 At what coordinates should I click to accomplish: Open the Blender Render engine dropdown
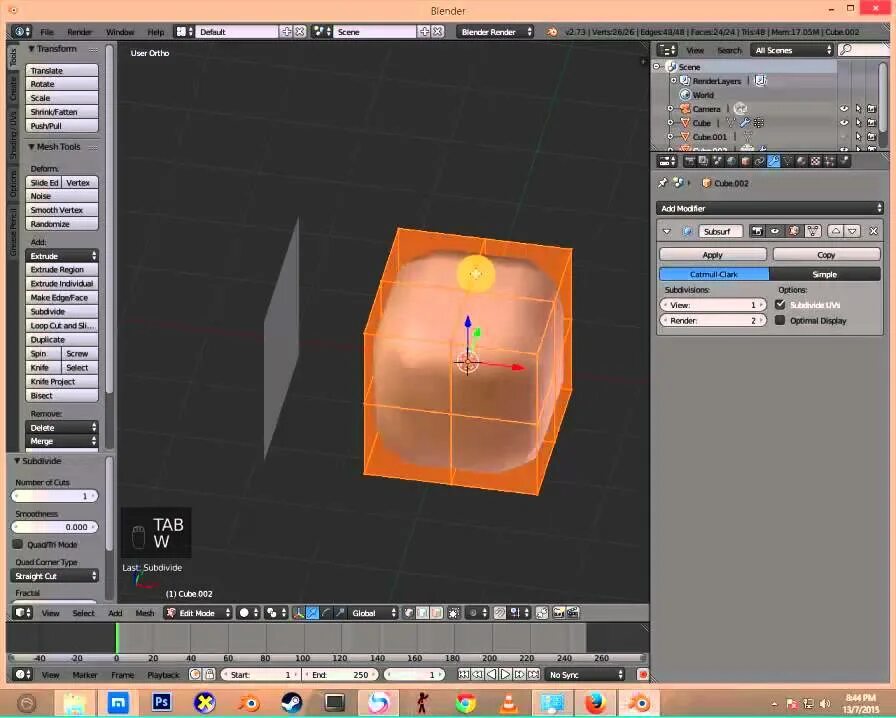tap(495, 31)
